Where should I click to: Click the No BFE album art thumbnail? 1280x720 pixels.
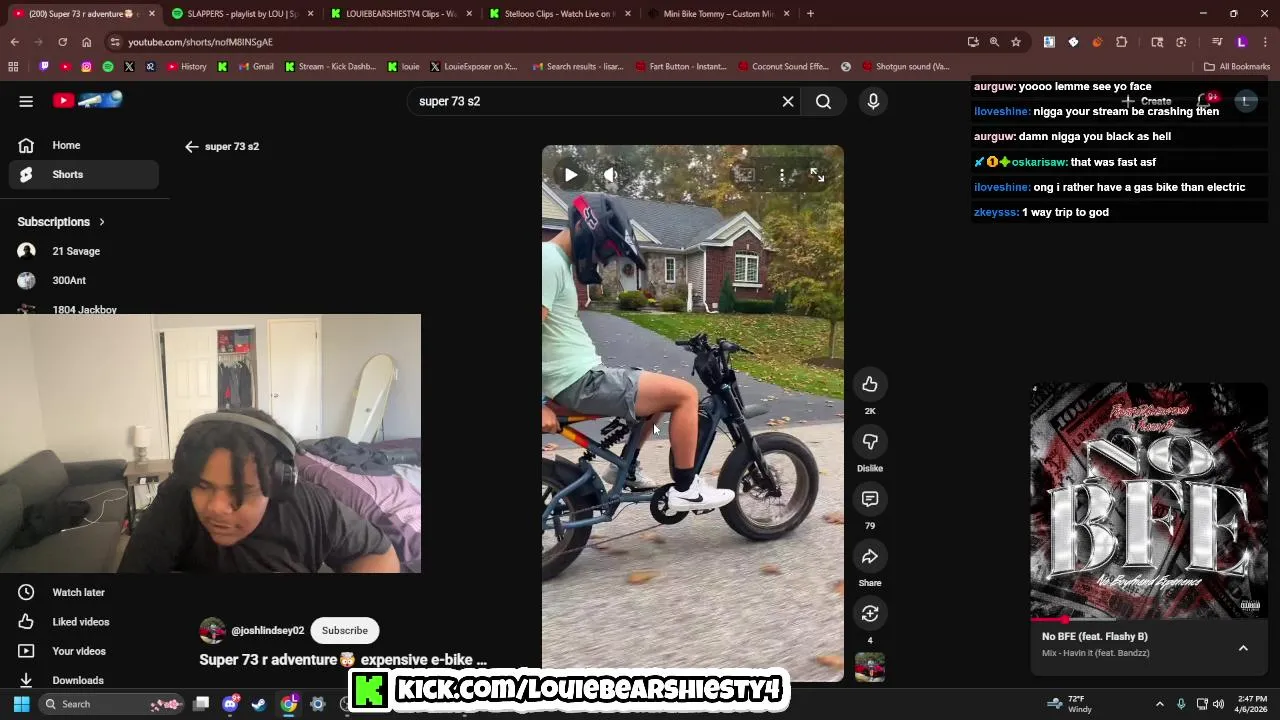(1149, 501)
